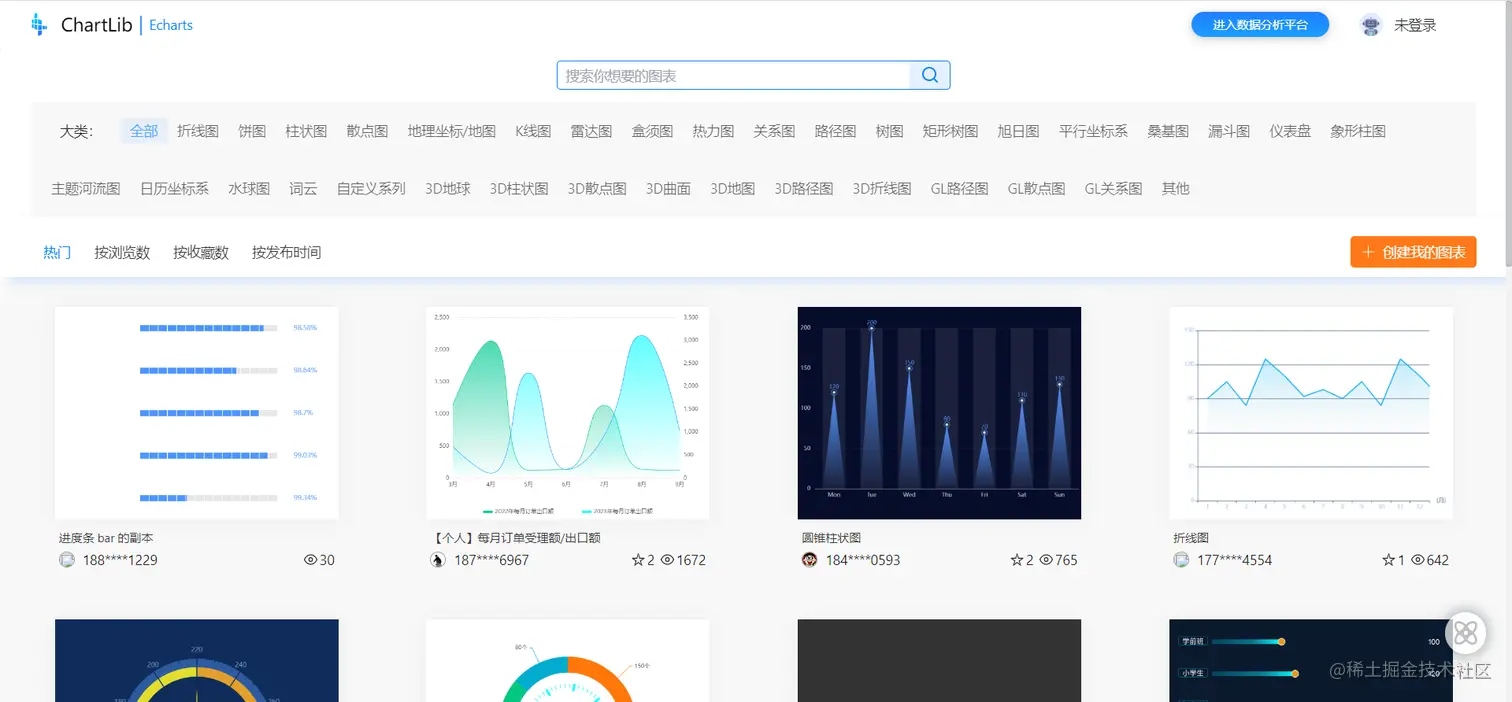Viewport: 1512px width, 702px height.
Task: Select 水球图 category filter
Action: click(x=249, y=188)
